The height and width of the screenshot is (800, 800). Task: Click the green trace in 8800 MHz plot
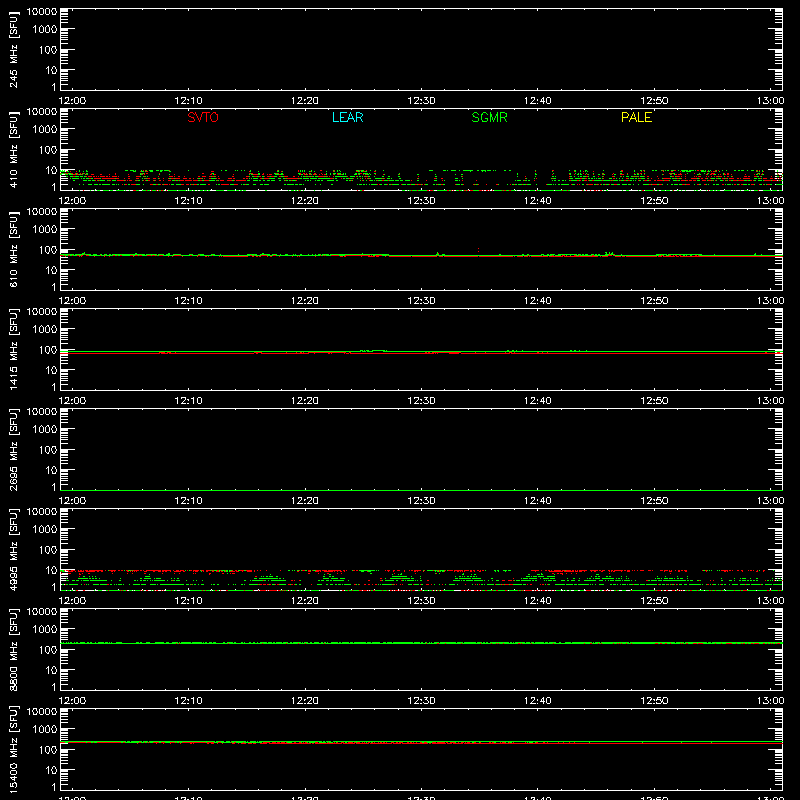click(x=421, y=643)
